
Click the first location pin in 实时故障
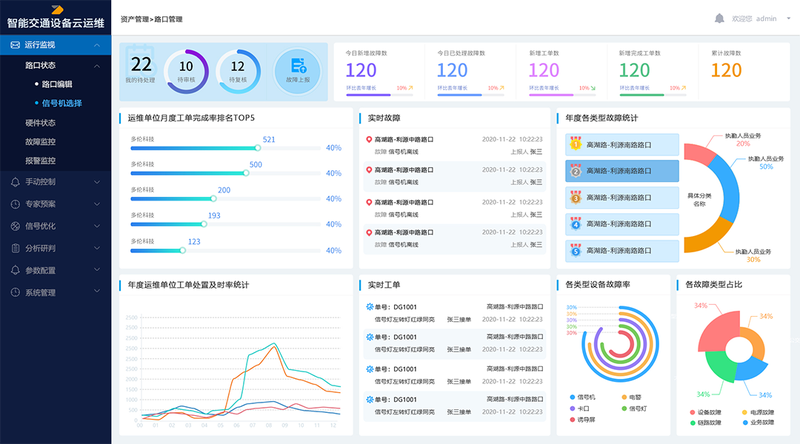tap(369, 141)
